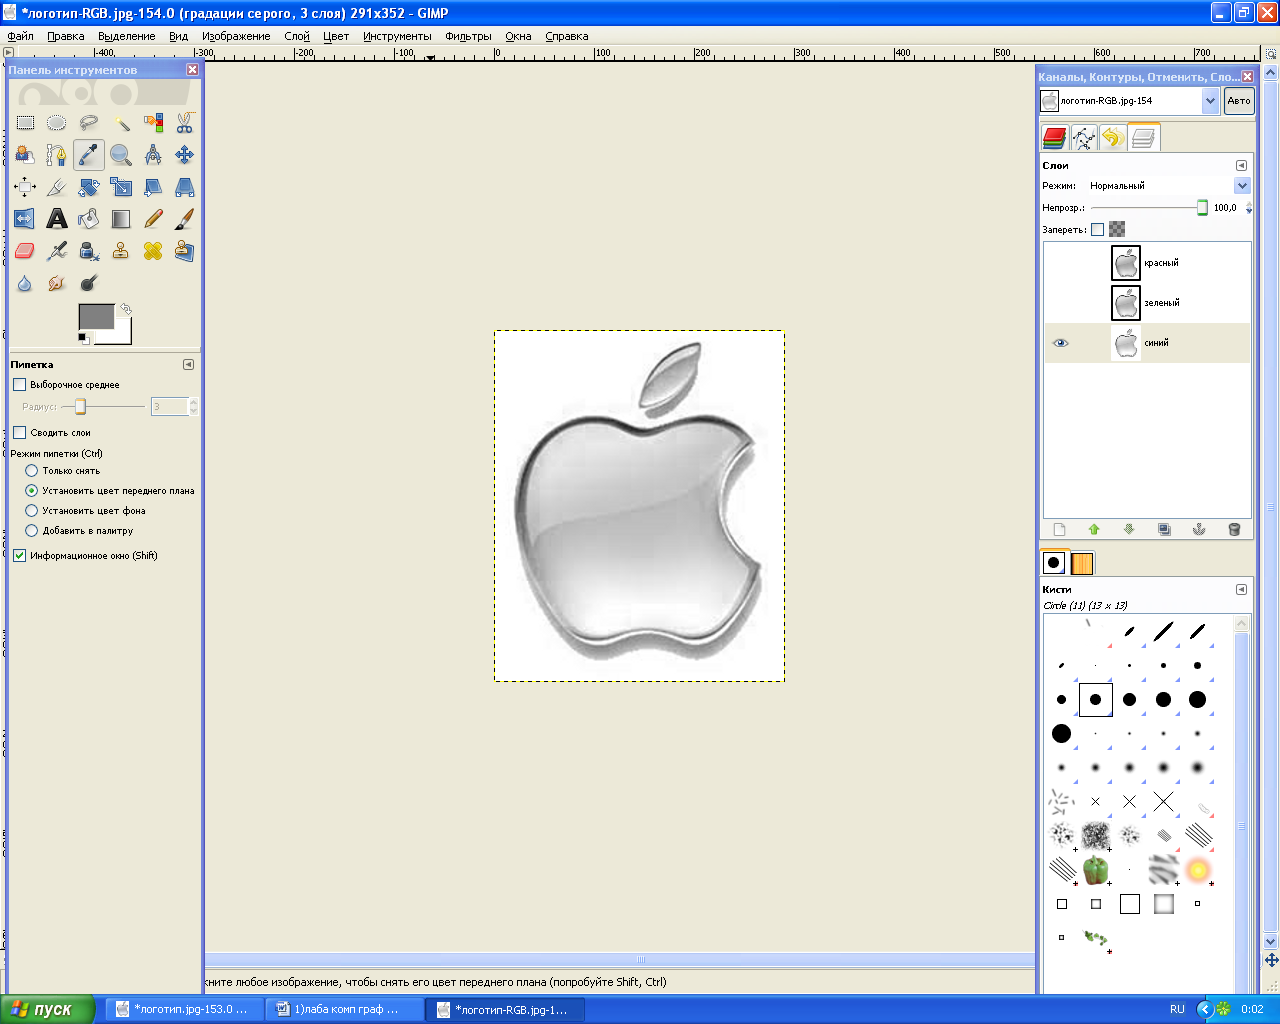Select the зеленый layer

pos(1147,303)
